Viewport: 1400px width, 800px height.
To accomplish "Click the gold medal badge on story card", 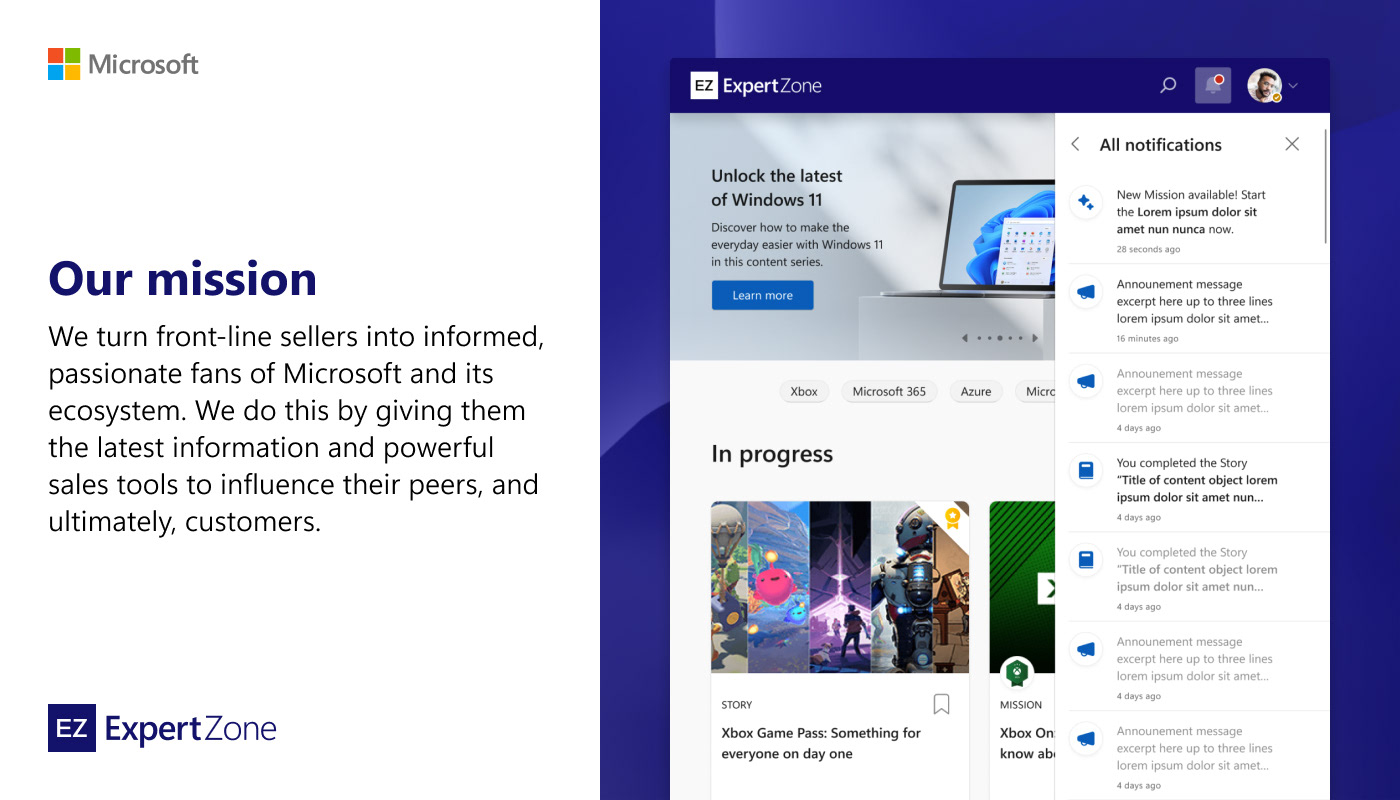I will click(x=953, y=517).
